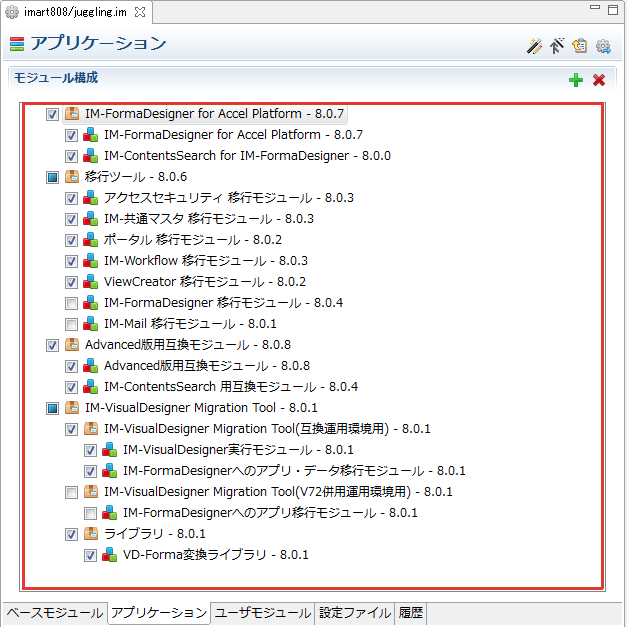
Task: Click package icon of Migration Tool(V72併用運用環境用)
Action: point(91,491)
